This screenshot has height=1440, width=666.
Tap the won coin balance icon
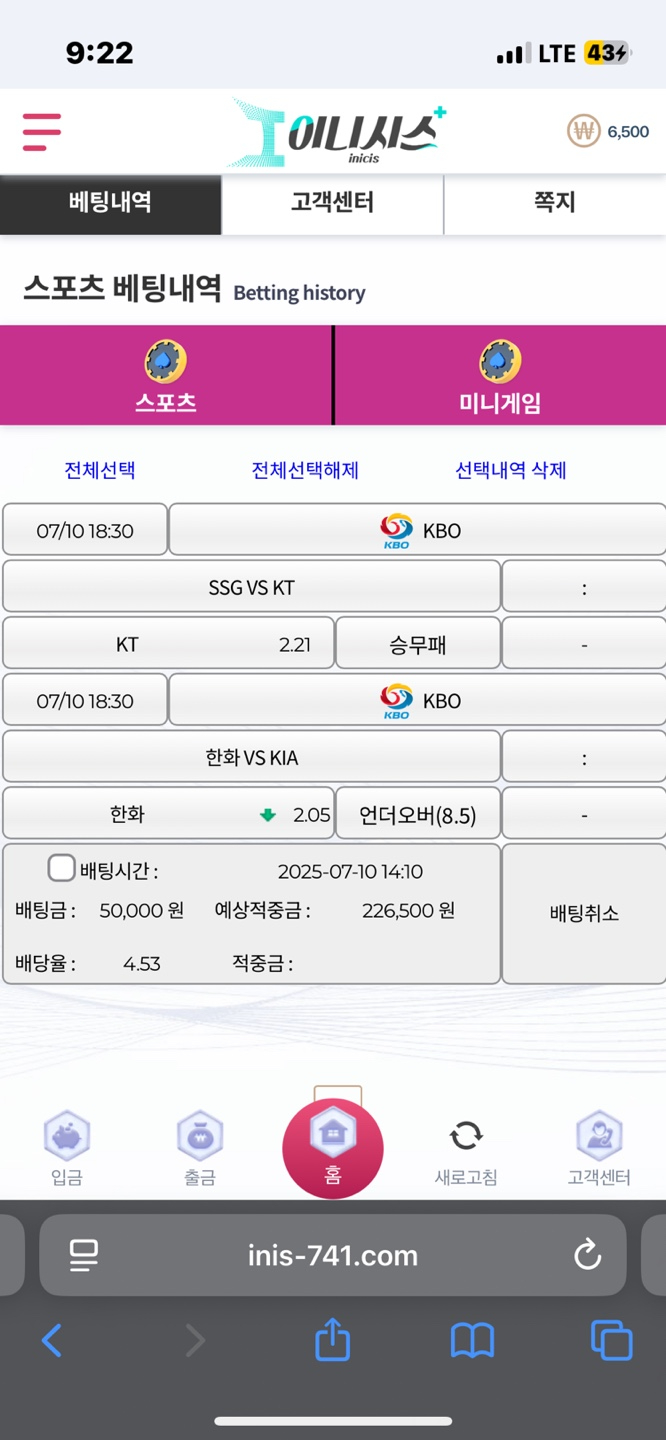coord(583,131)
